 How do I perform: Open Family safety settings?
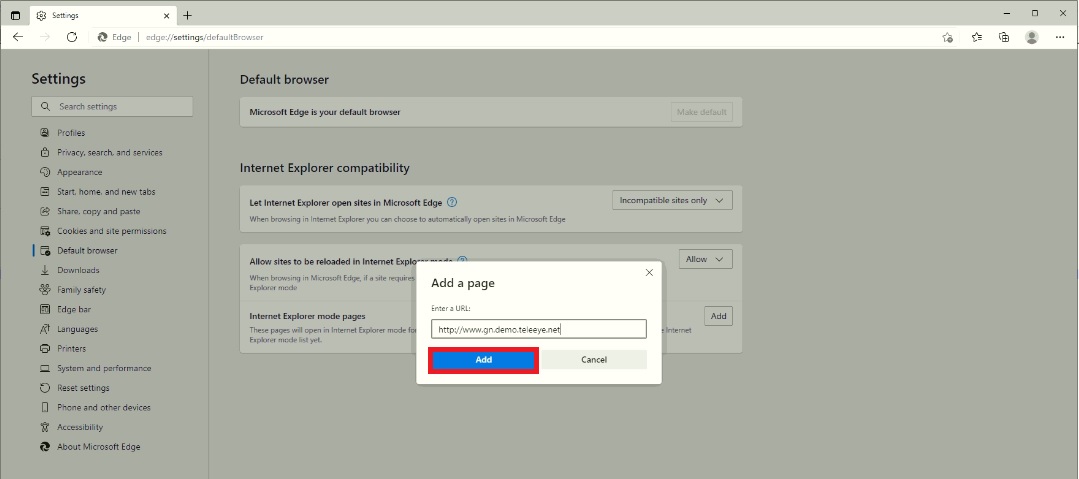[81, 290]
